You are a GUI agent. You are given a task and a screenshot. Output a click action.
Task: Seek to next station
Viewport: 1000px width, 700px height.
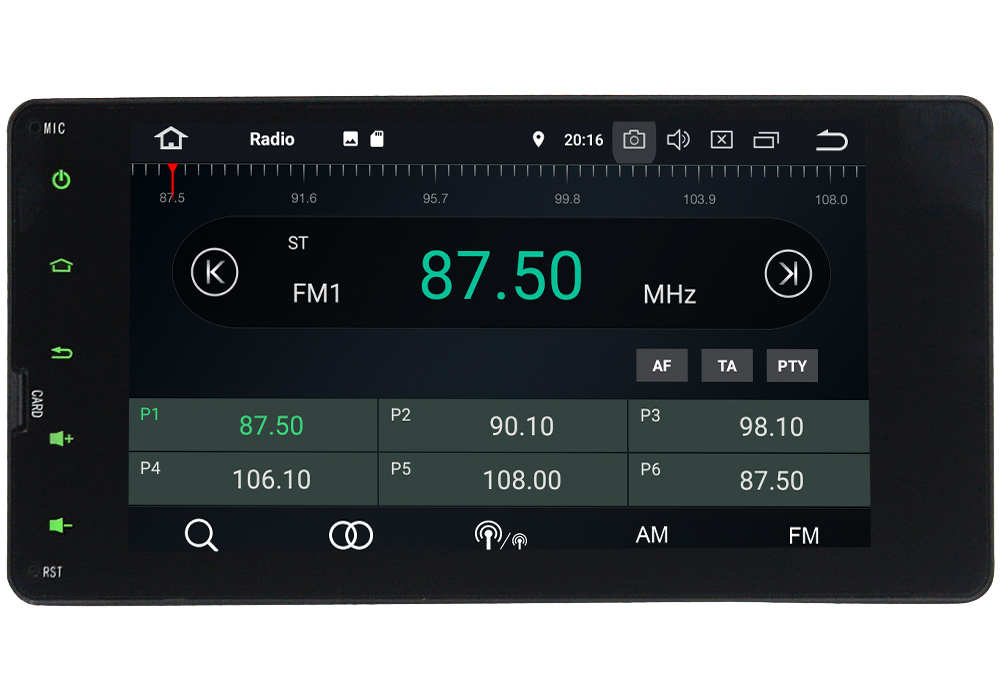click(788, 273)
